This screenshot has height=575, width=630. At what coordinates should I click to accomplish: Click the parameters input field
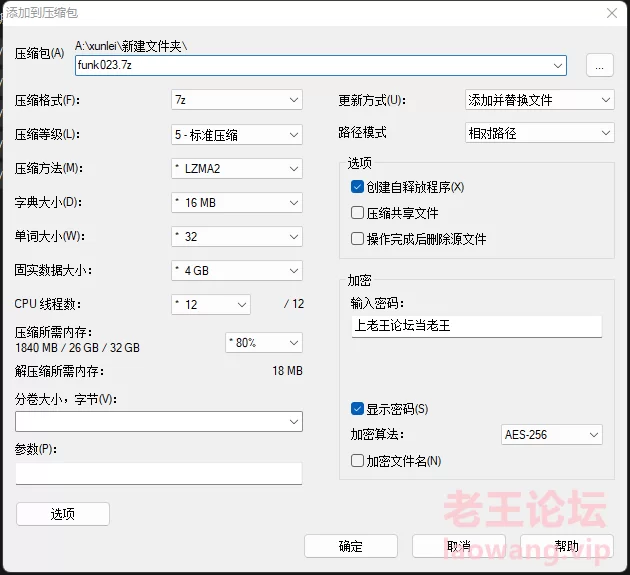pyautogui.click(x=159, y=473)
